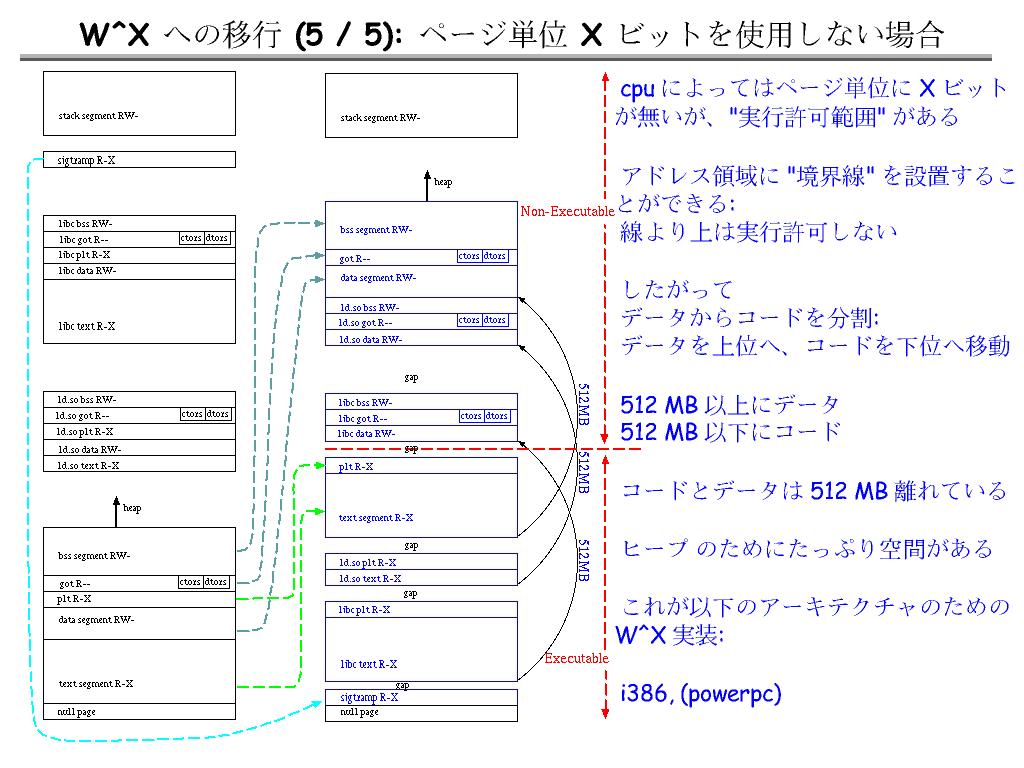Click the red Executable label
Image resolution: width=1024 pixels, height=768 pixels.
(576, 658)
